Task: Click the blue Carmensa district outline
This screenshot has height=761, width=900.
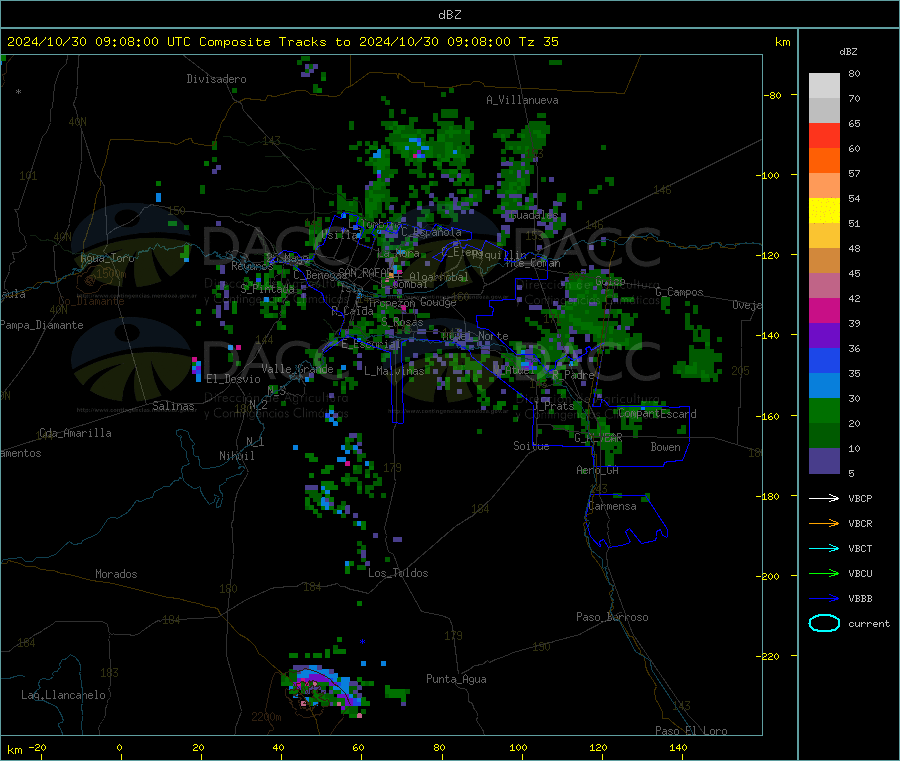Action: (626, 521)
